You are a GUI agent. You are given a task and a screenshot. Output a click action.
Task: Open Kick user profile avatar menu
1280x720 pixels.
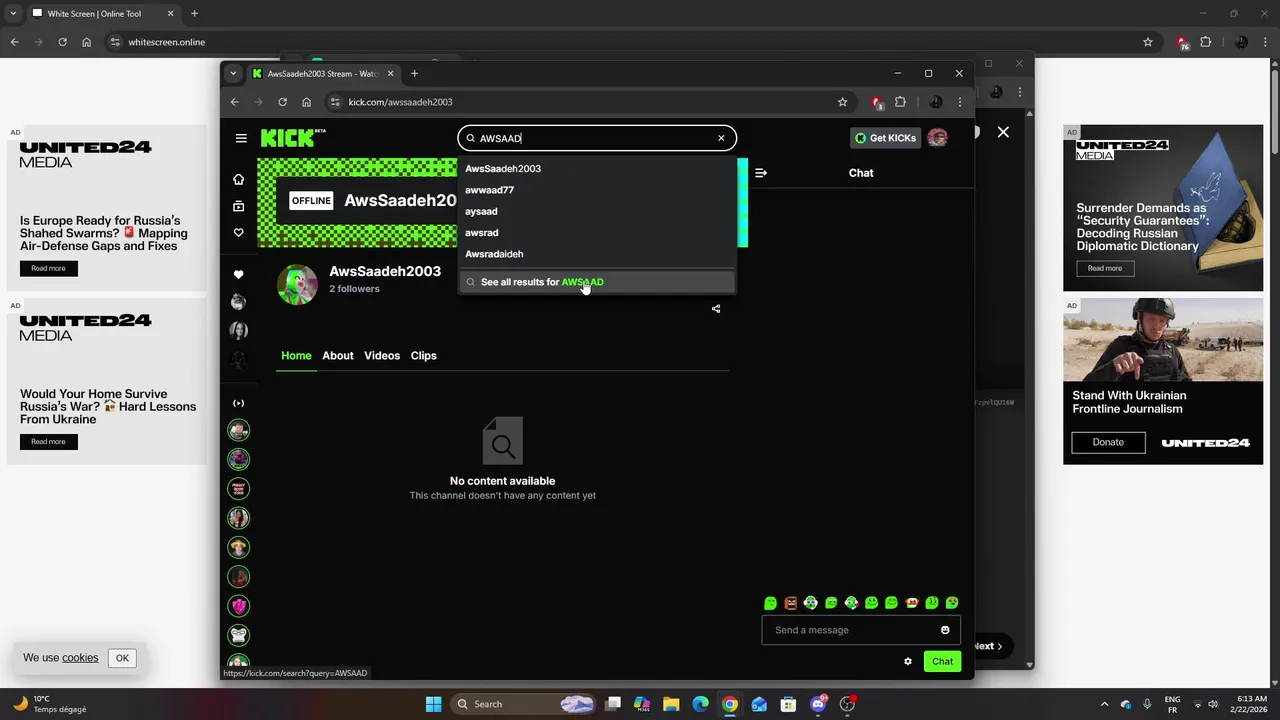(937, 138)
